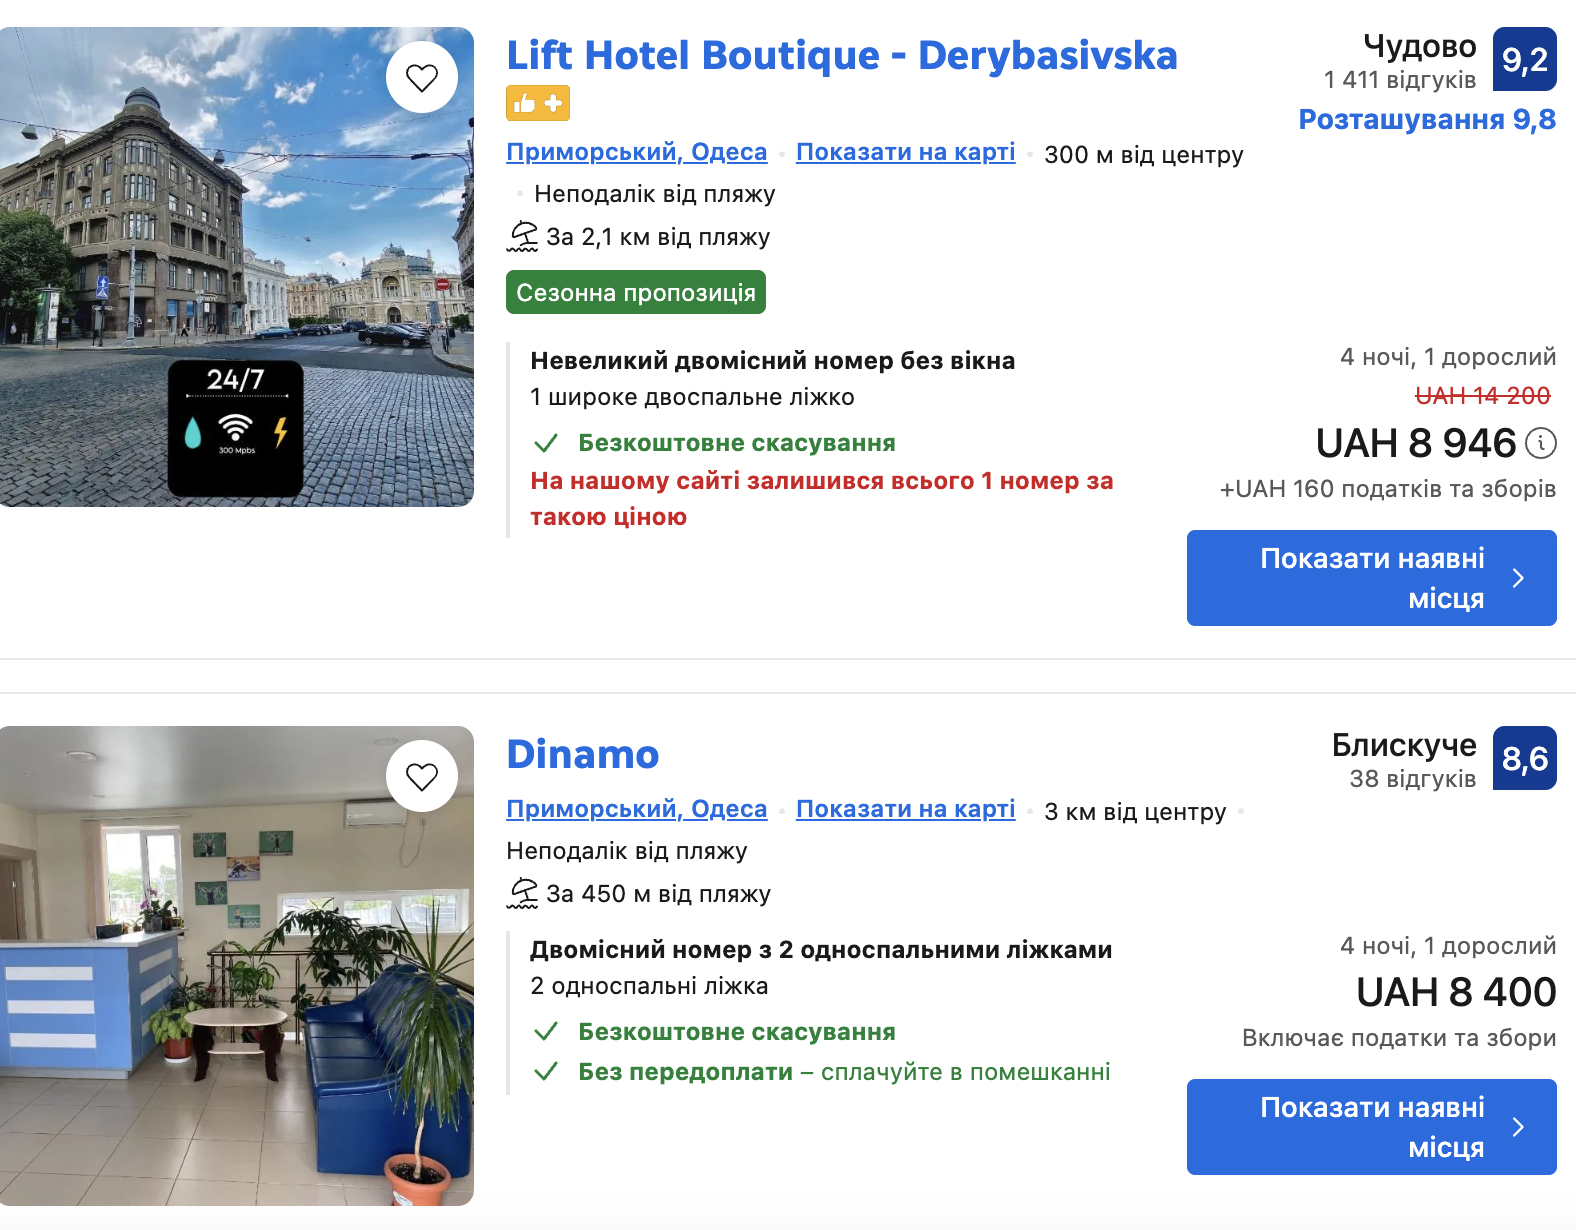Image resolution: width=1576 pixels, height=1230 pixels.
Task: Save Lift Hotel Boutique to wishlist
Action: (x=422, y=77)
